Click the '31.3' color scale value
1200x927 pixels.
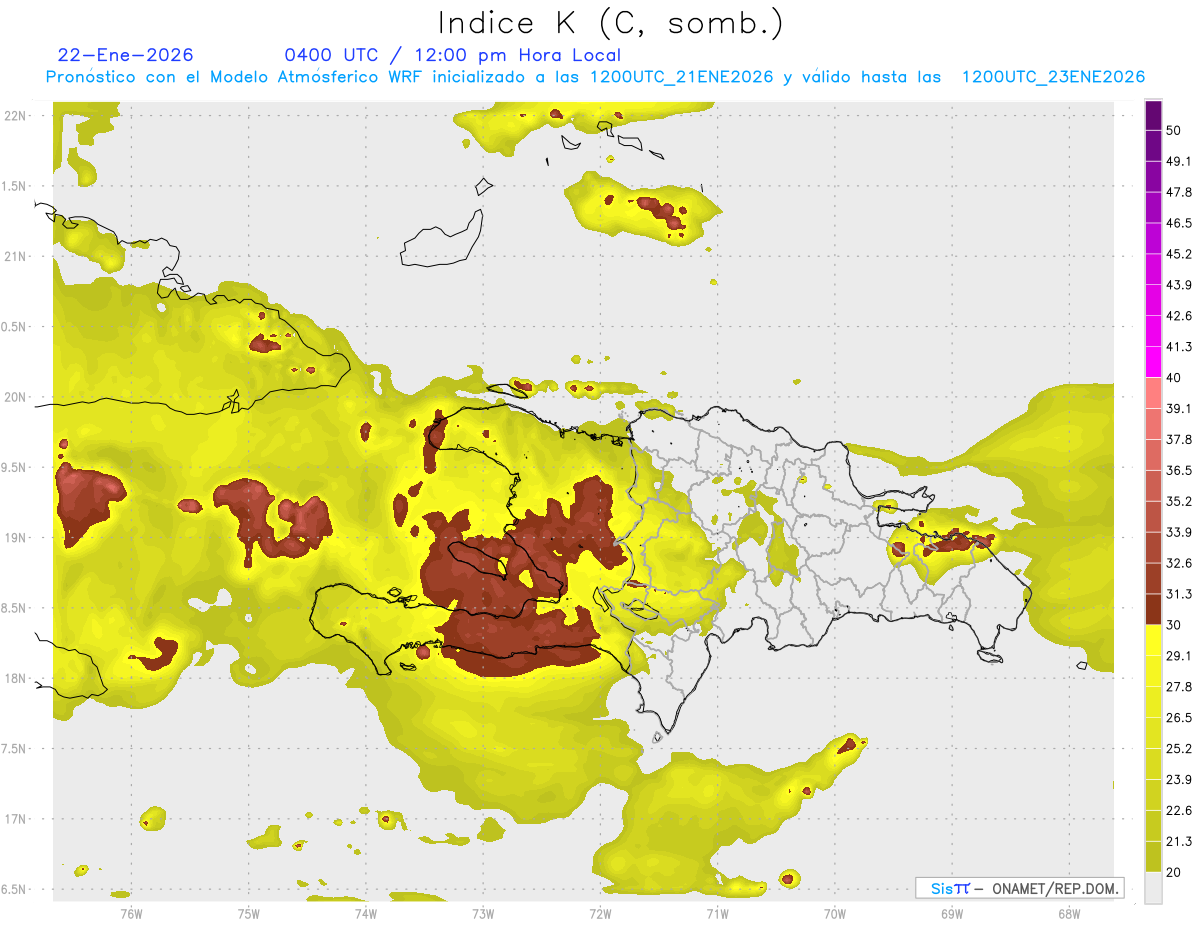[1179, 595]
